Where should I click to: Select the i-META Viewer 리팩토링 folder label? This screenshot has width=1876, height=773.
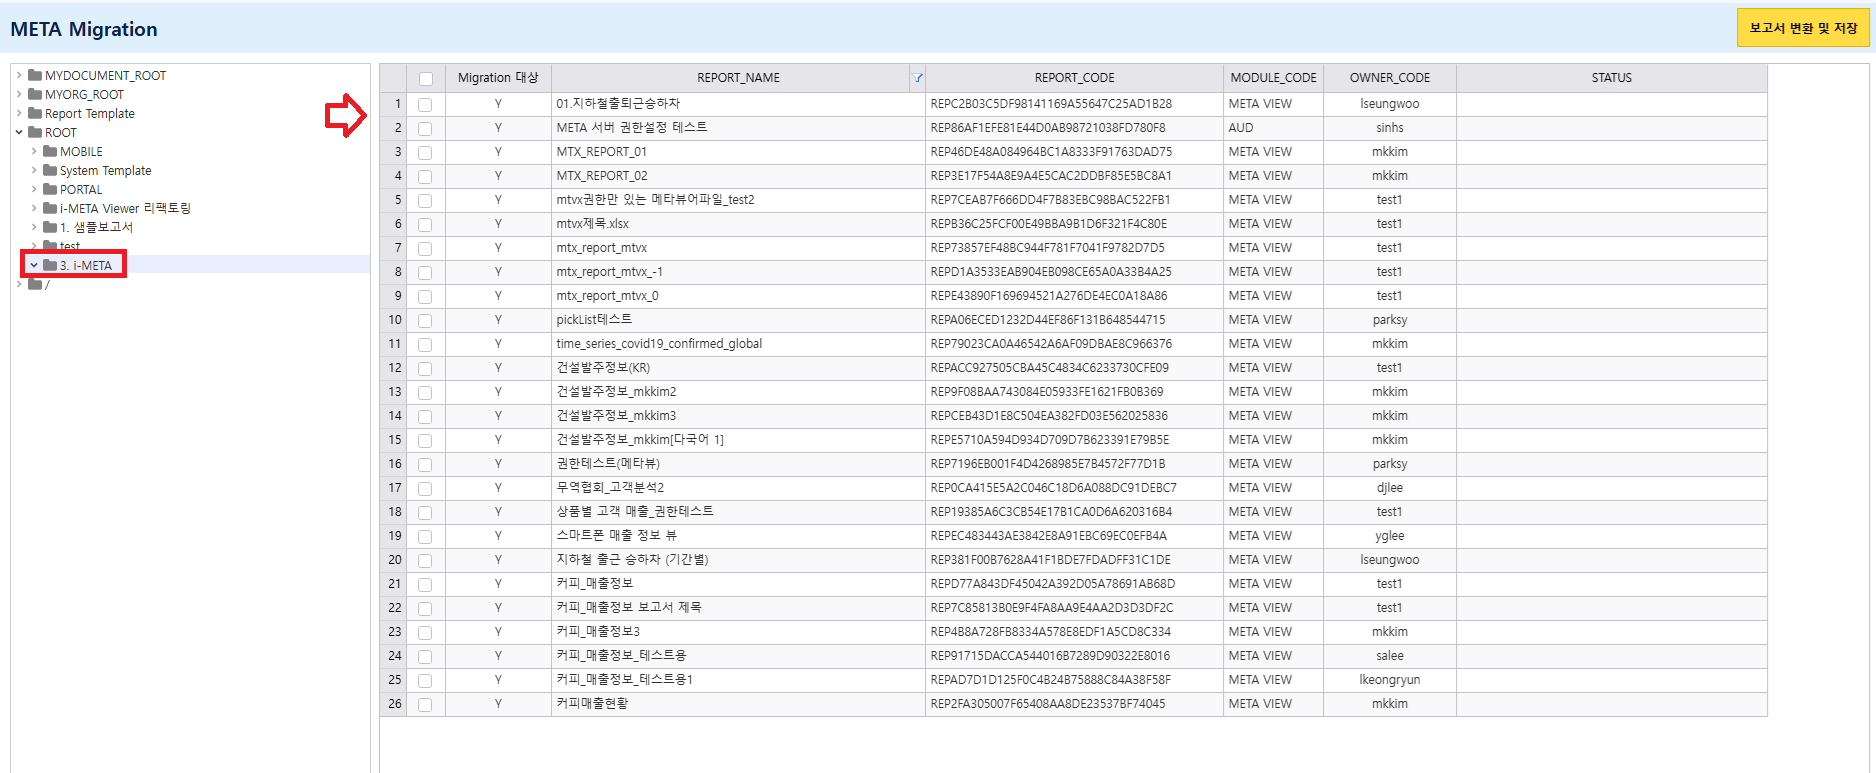pyautogui.click(x=125, y=208)
